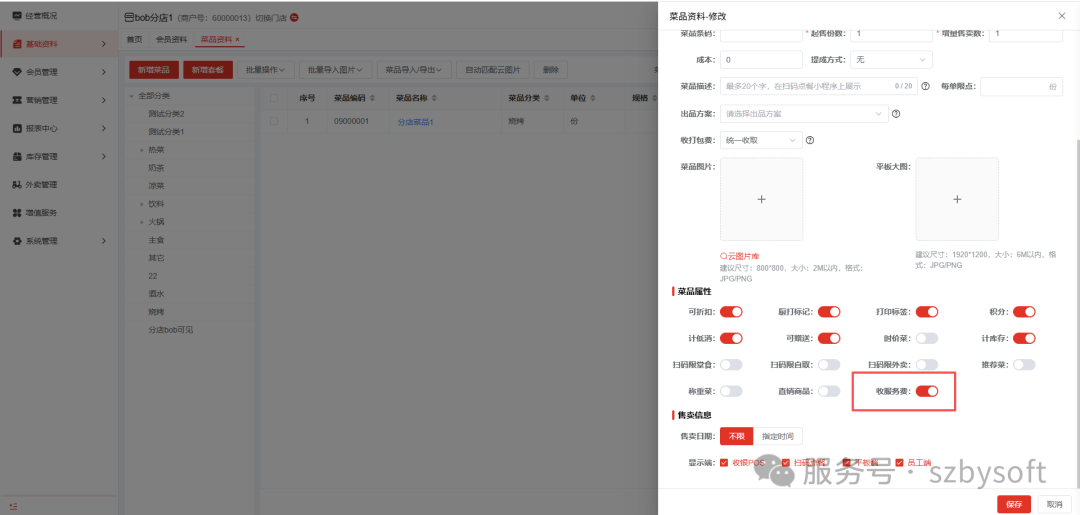
Task: Click the 每单限点 input field
Action: (1021, 87)
